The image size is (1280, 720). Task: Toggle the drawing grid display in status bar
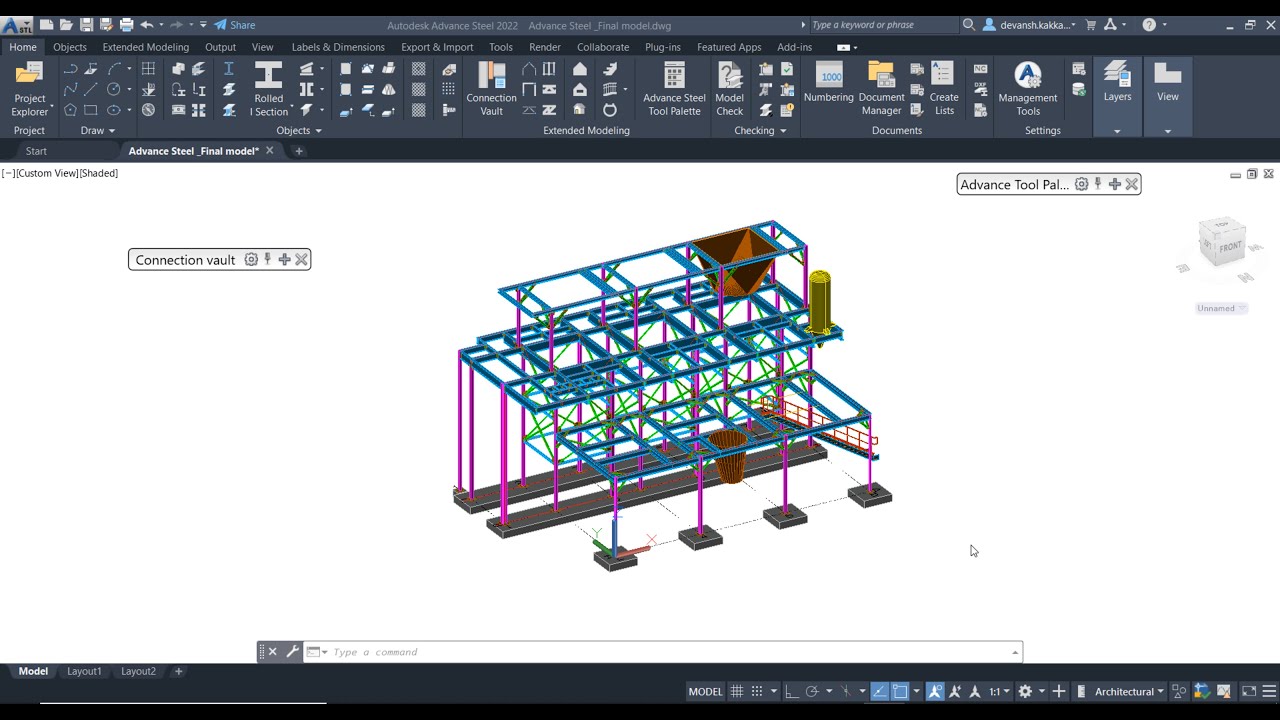pos(737,691)
